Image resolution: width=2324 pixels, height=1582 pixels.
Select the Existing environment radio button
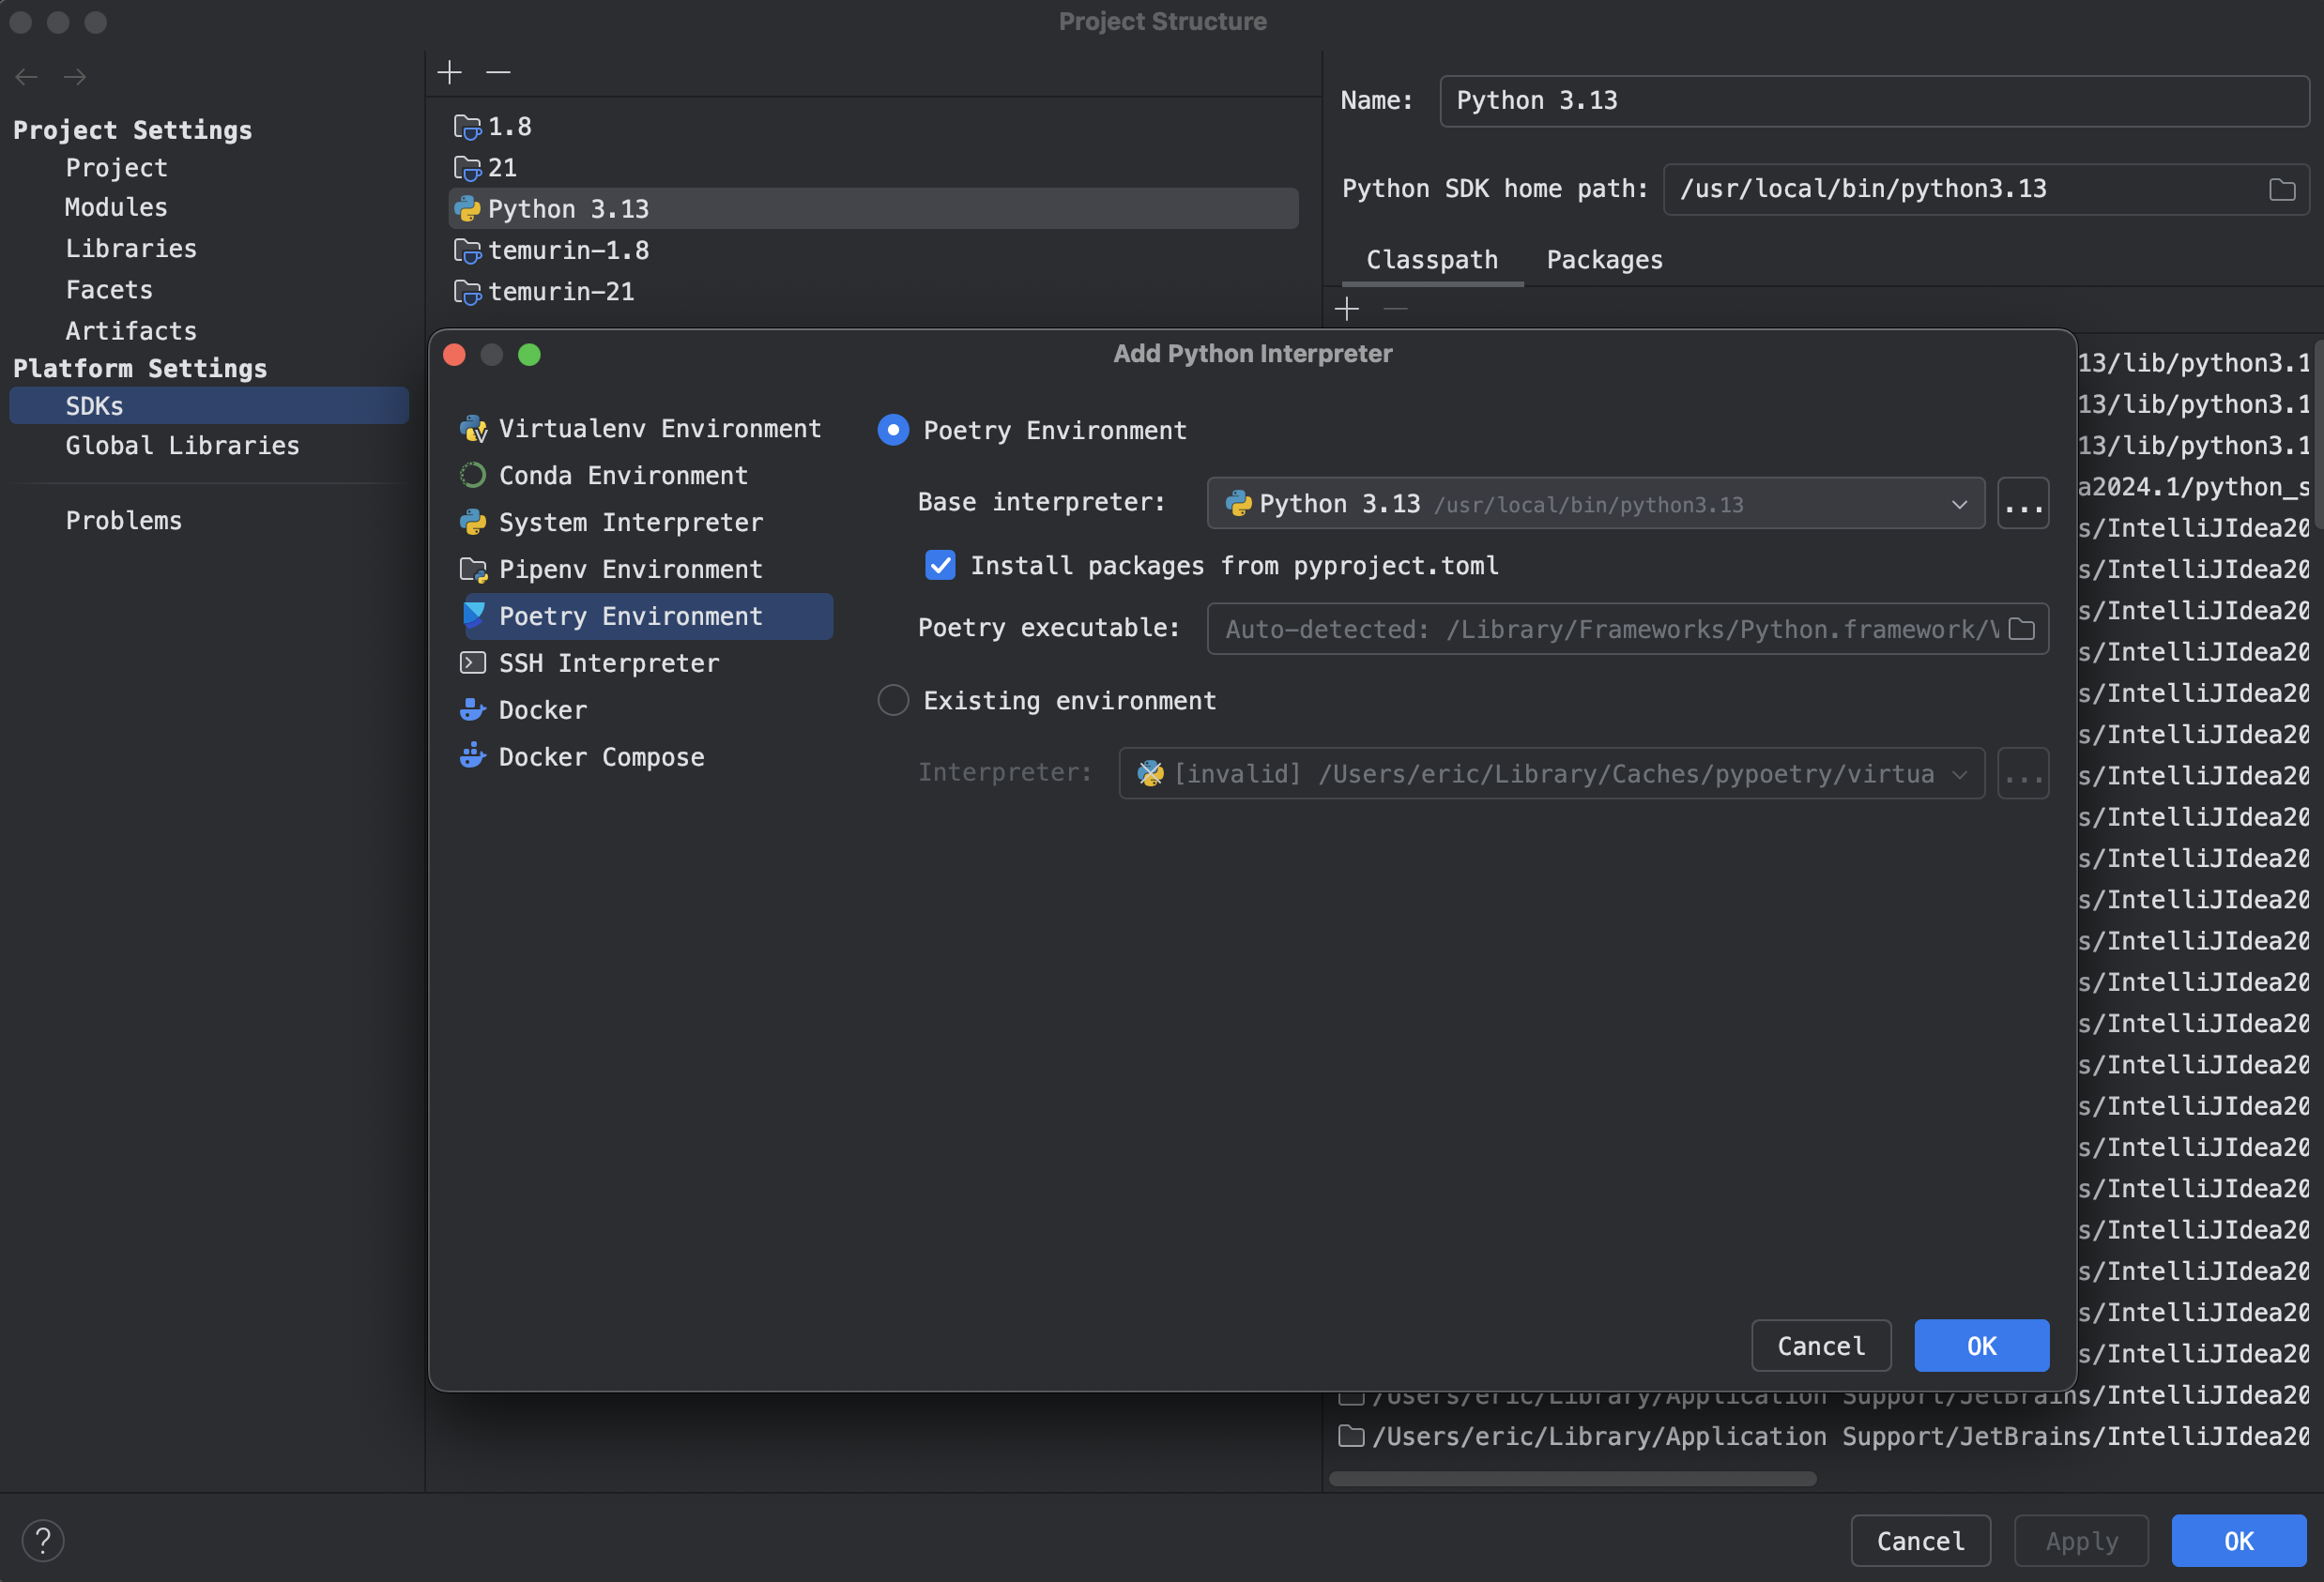[x=894, y=699]
